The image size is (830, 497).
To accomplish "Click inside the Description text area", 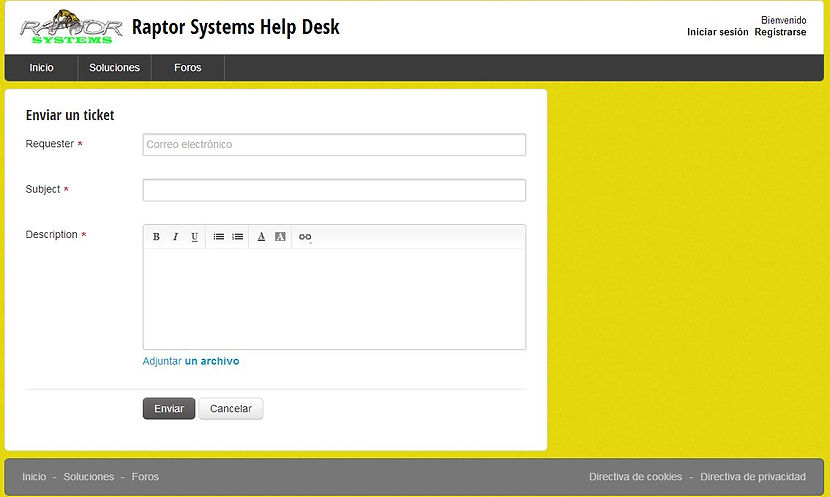I will (334, 299).
